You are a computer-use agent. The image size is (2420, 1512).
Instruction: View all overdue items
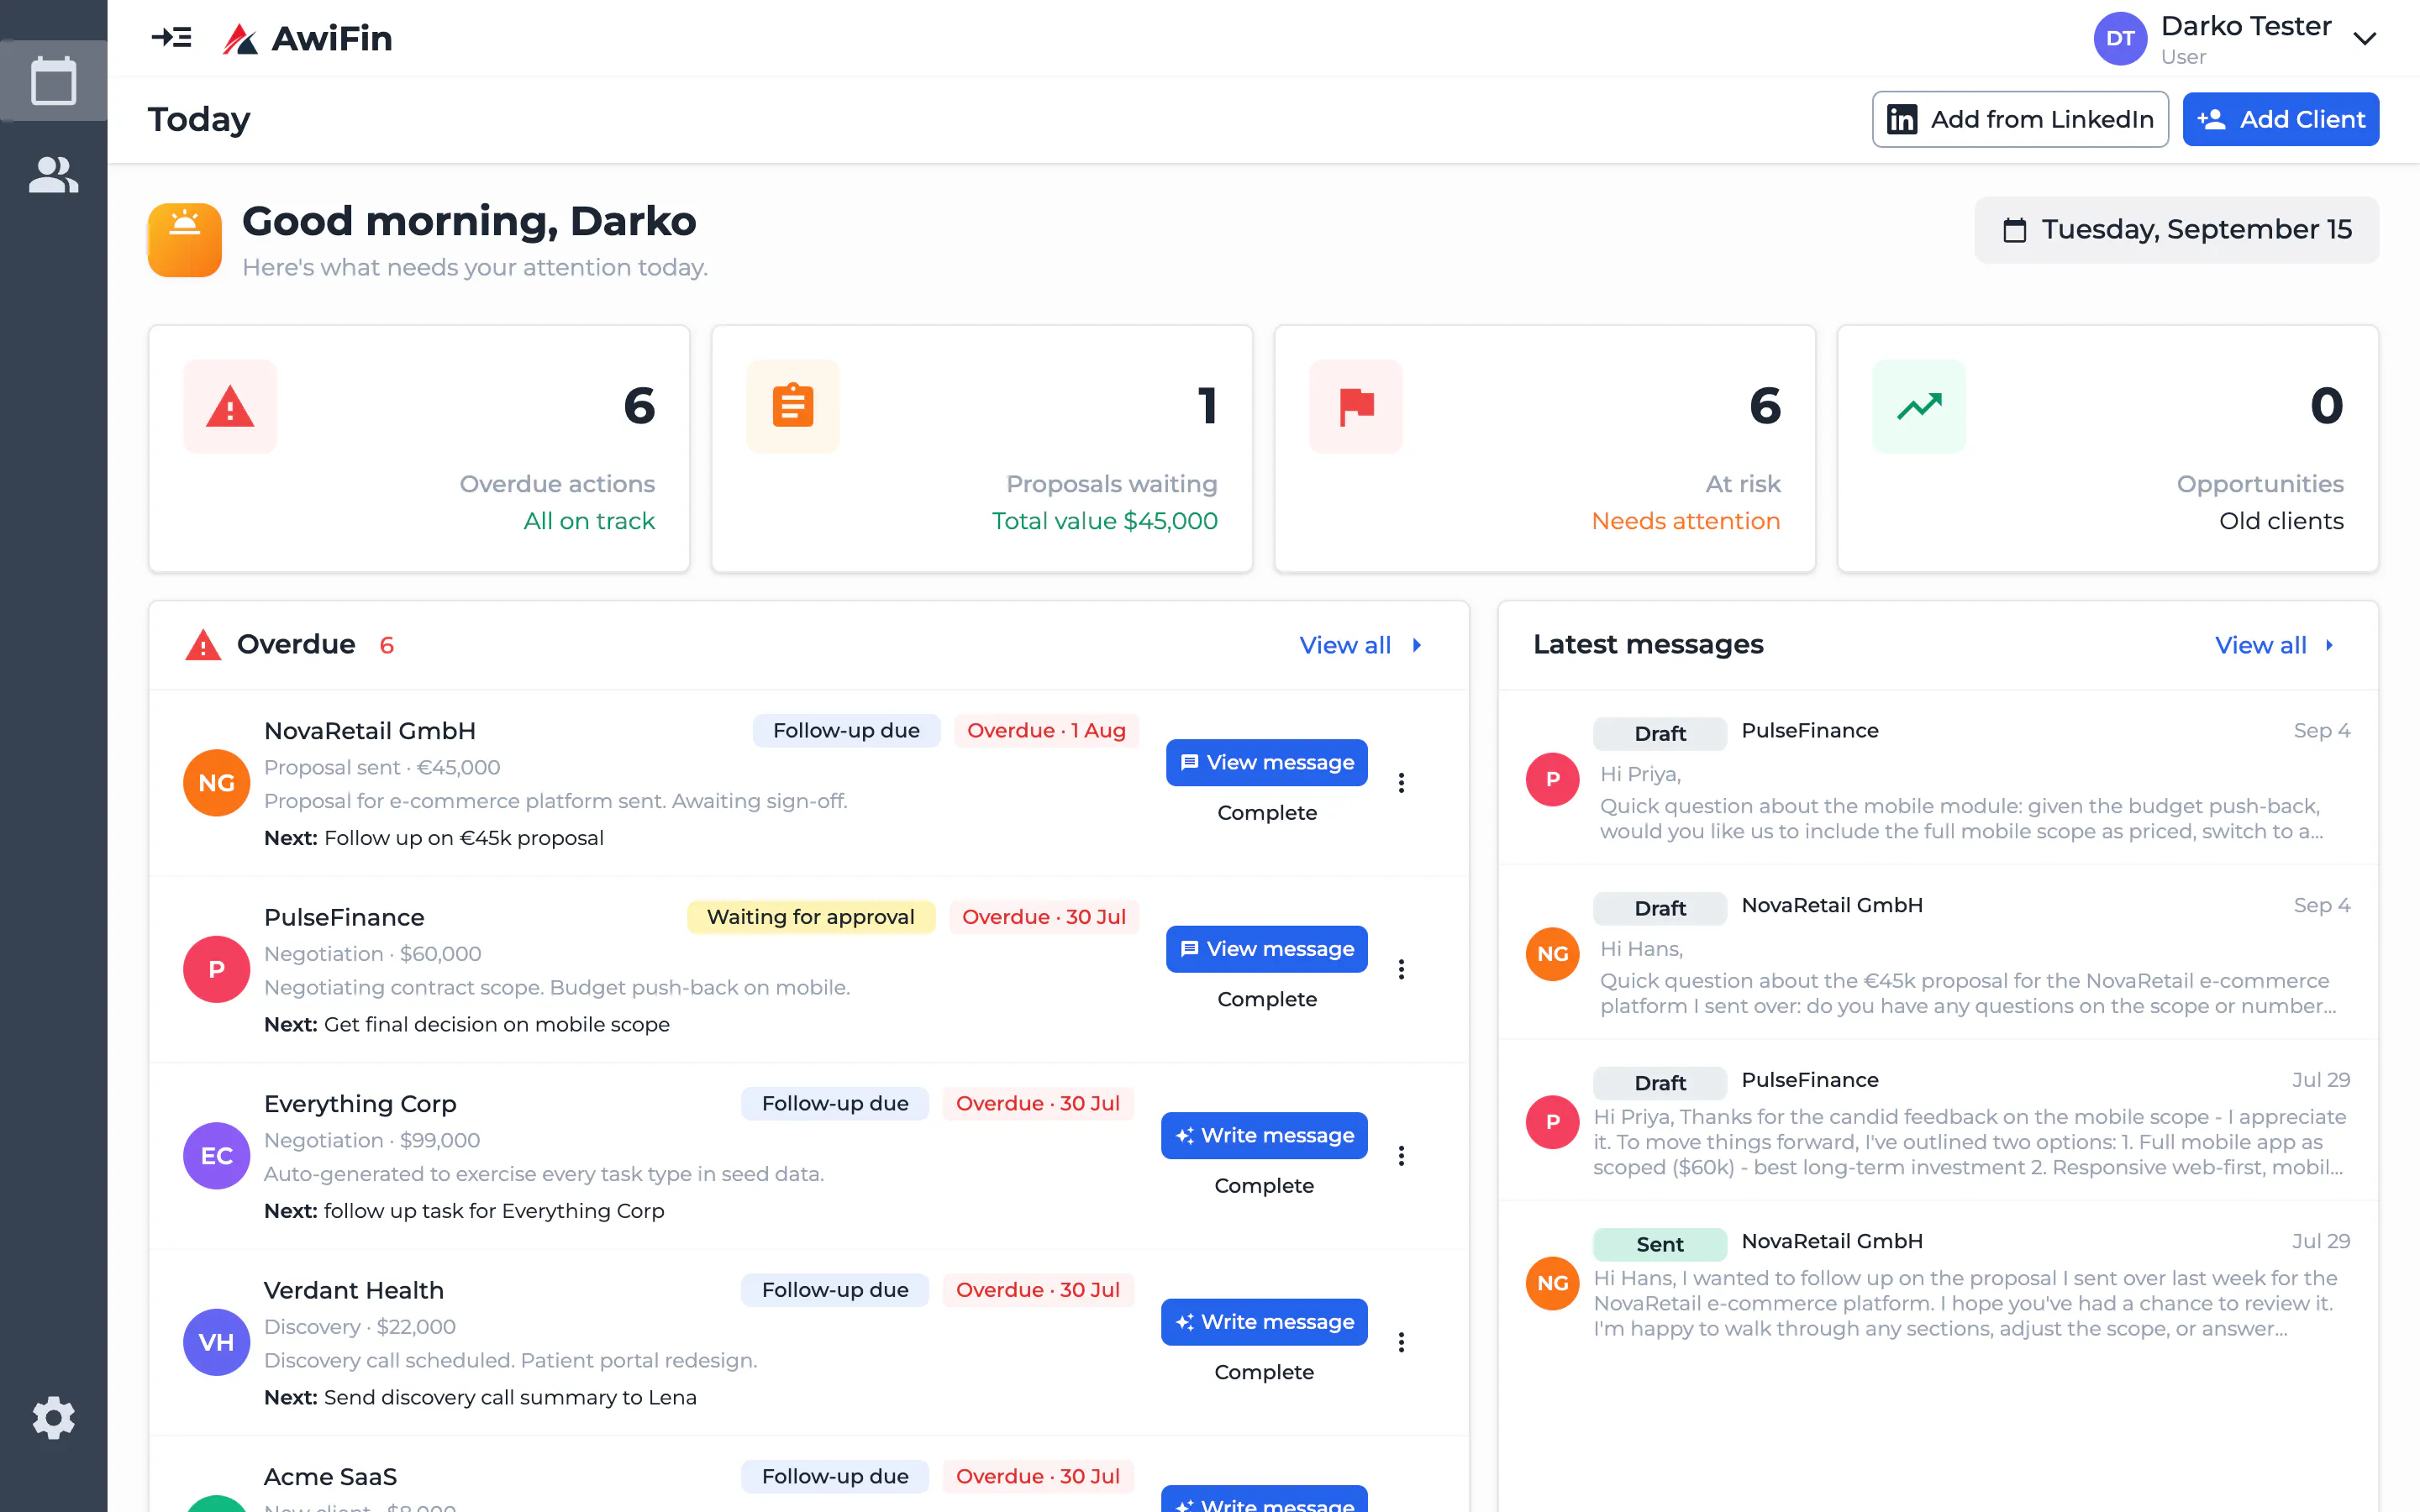click(1360, 645)
